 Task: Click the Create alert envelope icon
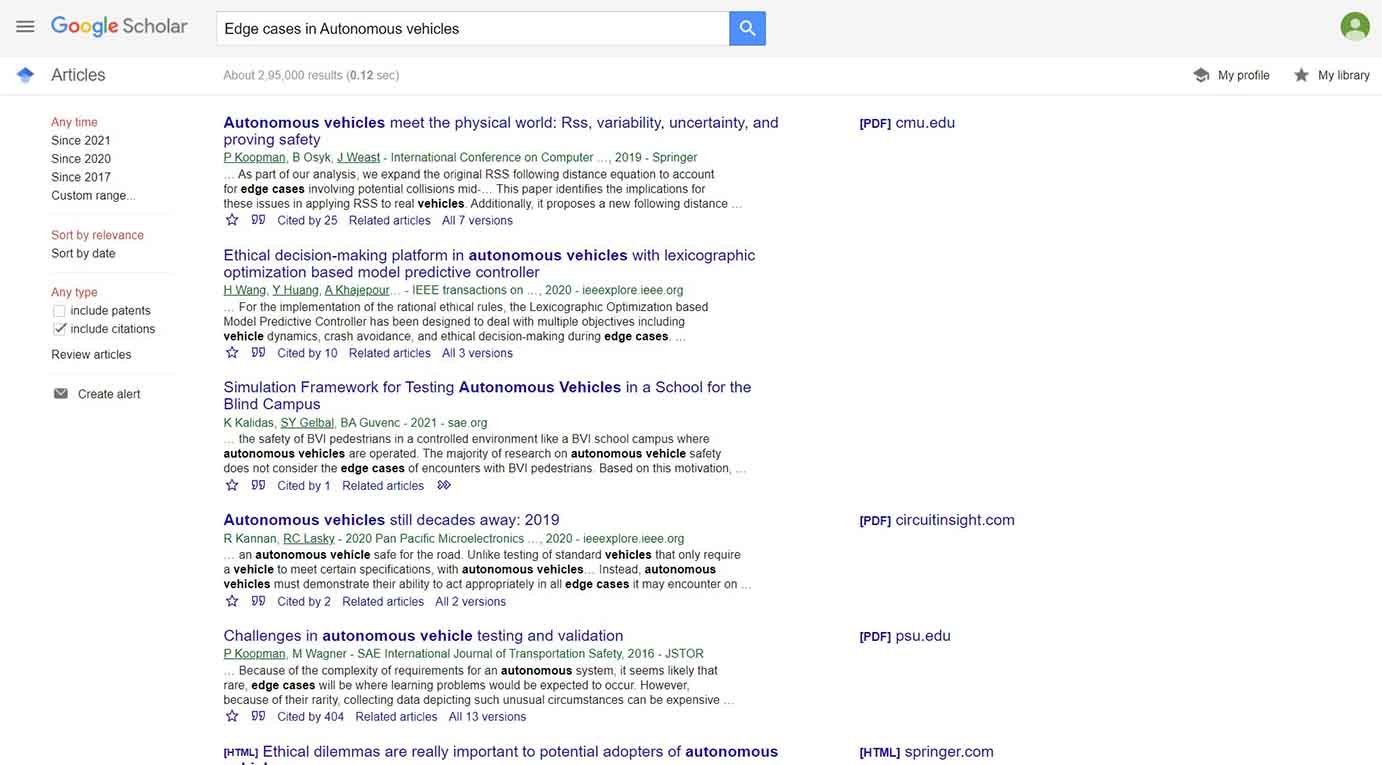pos(61,394)
